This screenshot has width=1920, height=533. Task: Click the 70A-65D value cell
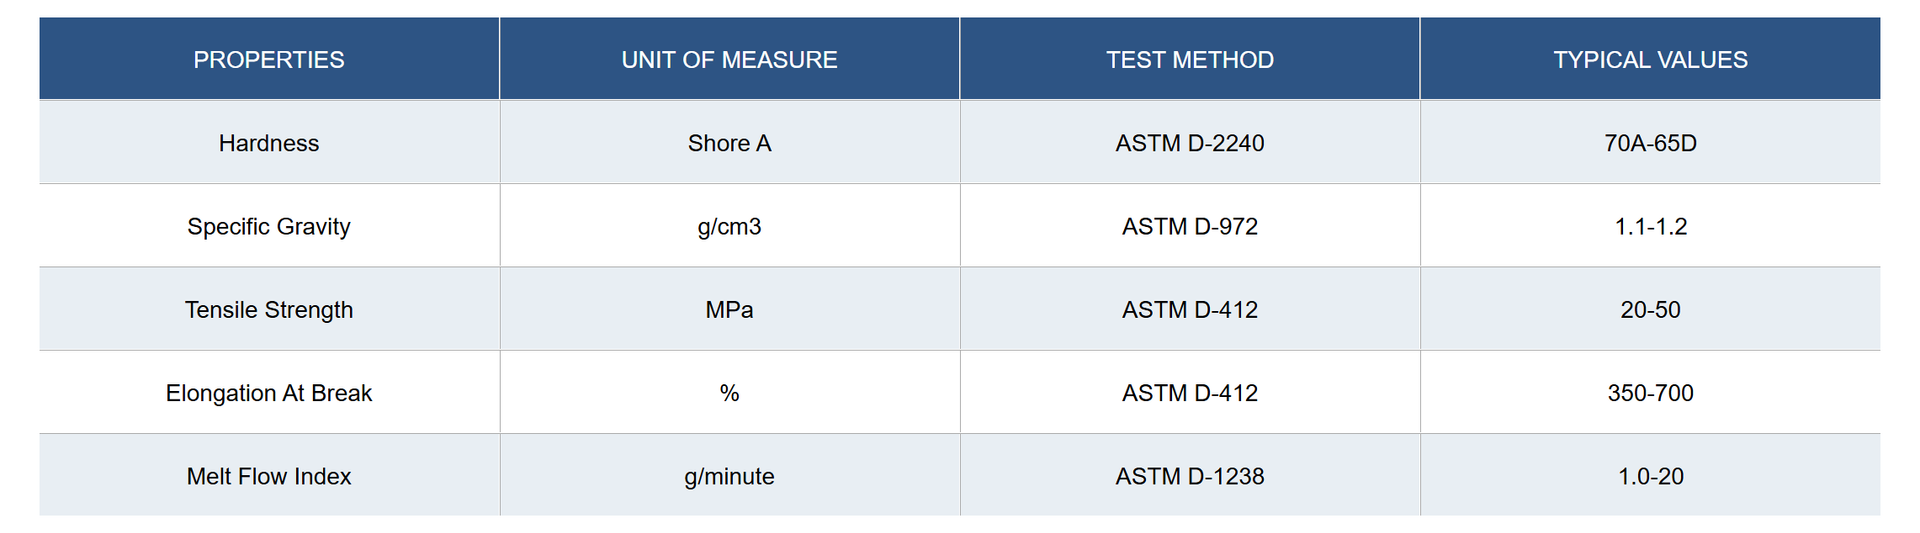[x=1651, y=142]
